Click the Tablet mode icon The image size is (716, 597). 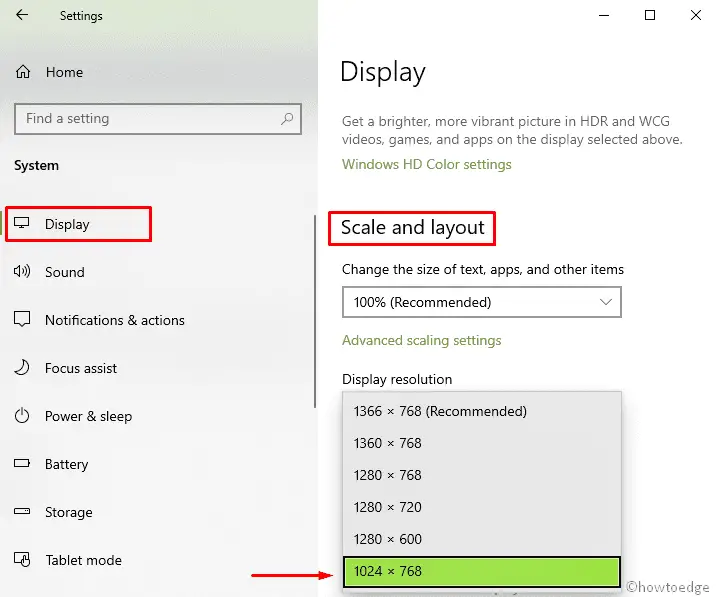(23, 560)
